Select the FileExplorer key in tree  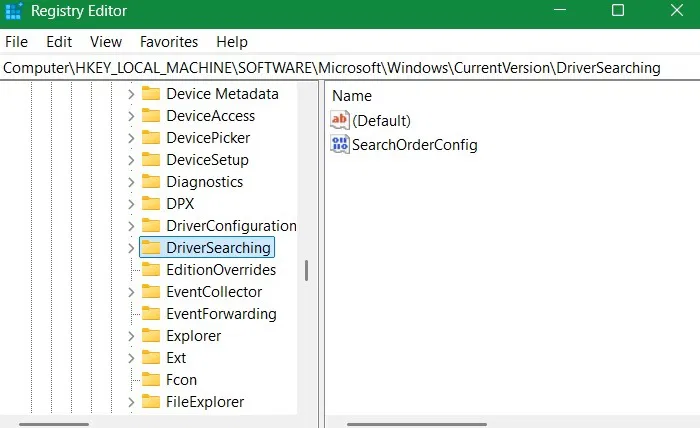pyautogui.click(x=205, y=402)
